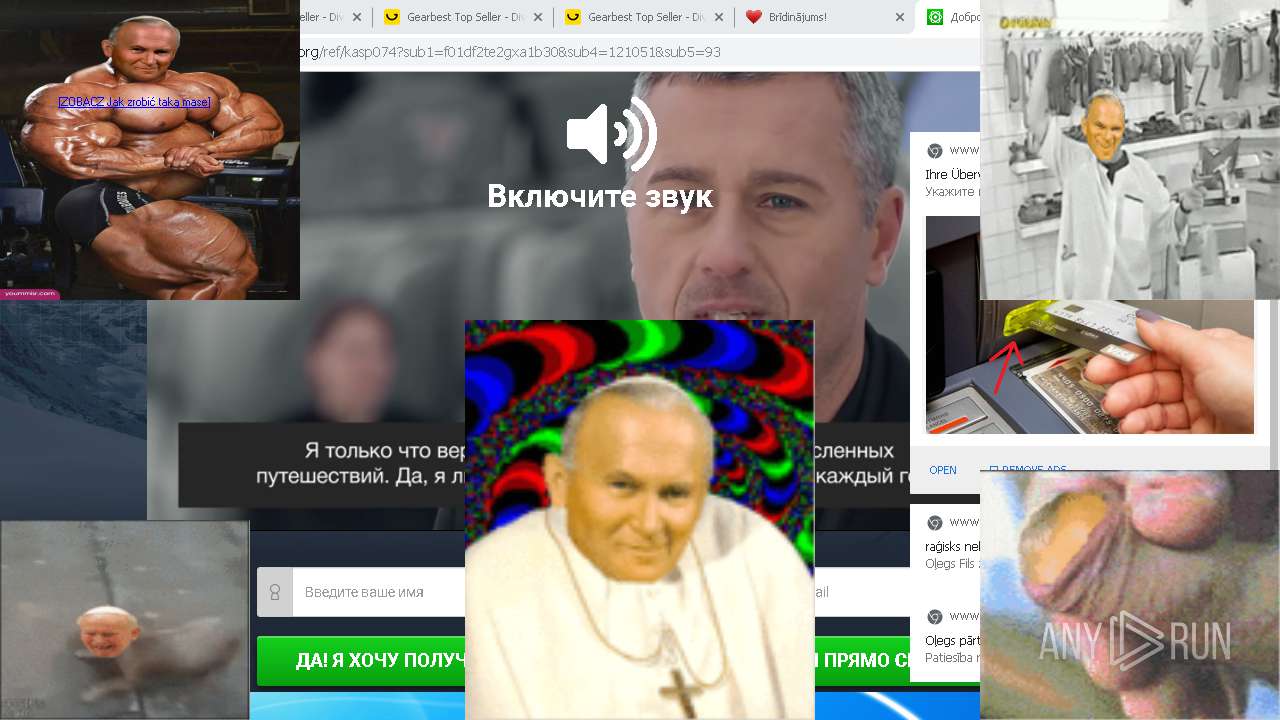Screen dimensions: 1280x720
Task: Click the butcher shop popup image
Action: pyautogui.click(x=1130, y=150)
